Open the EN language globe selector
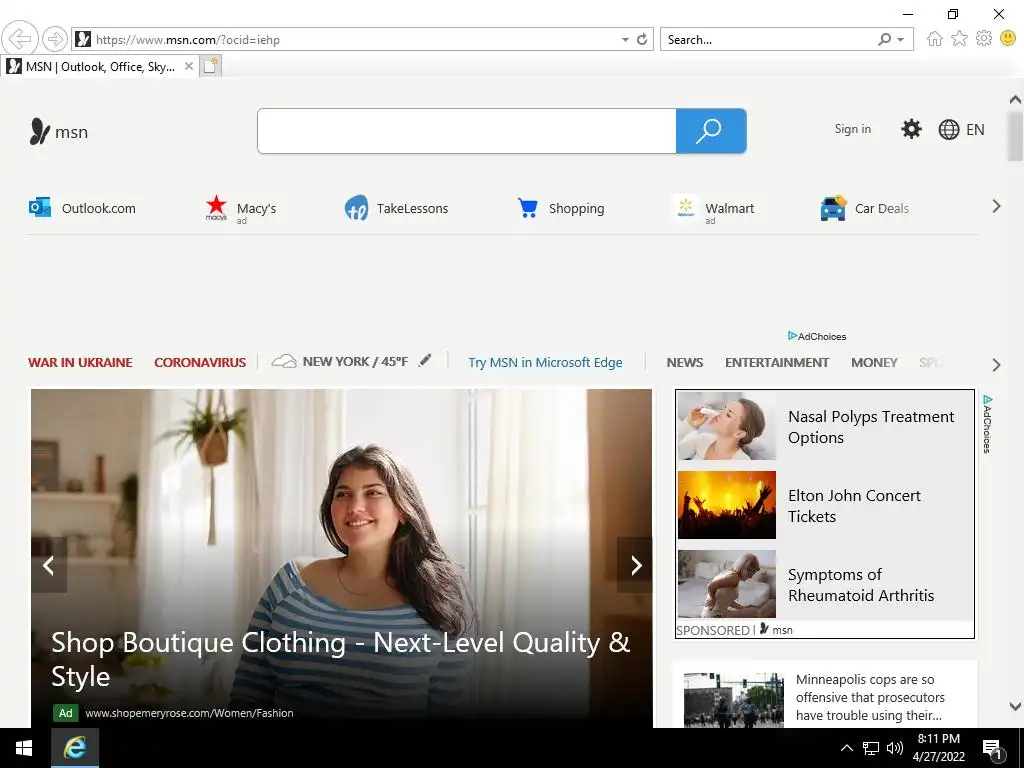This screenshot has width=1024, height=768. tap(961, 129)
